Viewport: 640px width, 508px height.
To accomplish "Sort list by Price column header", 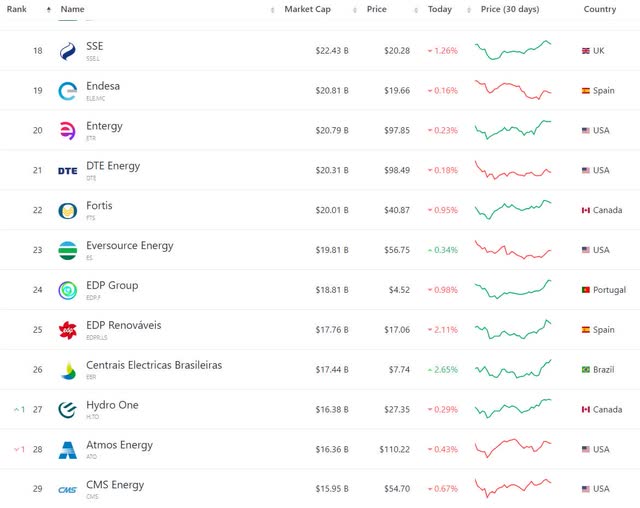I will pyautogui.click(x=376, y=9).
